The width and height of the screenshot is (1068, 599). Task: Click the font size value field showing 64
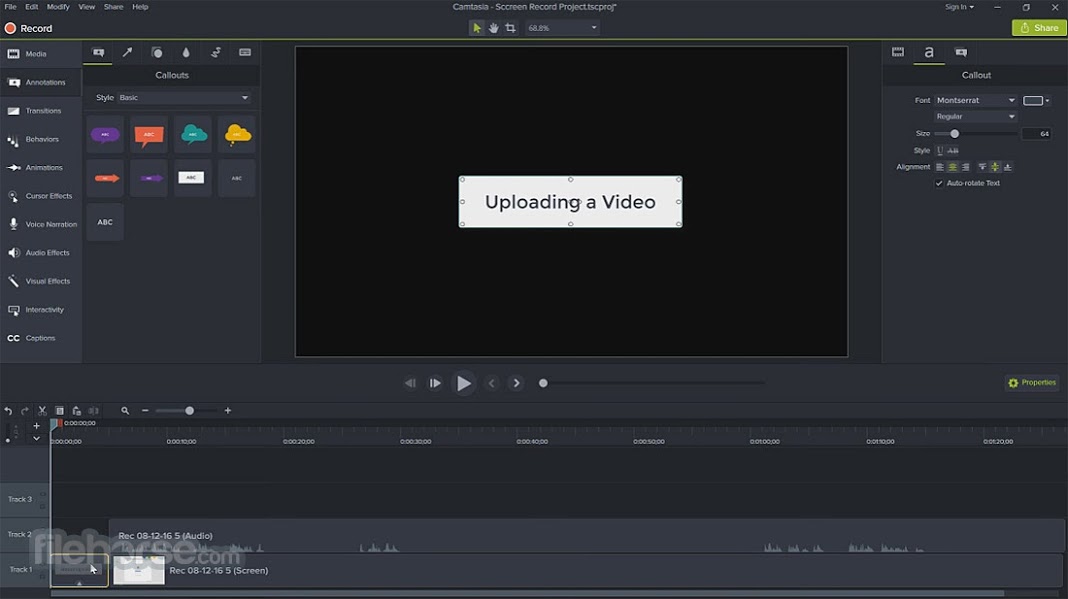pos(1036,134)
